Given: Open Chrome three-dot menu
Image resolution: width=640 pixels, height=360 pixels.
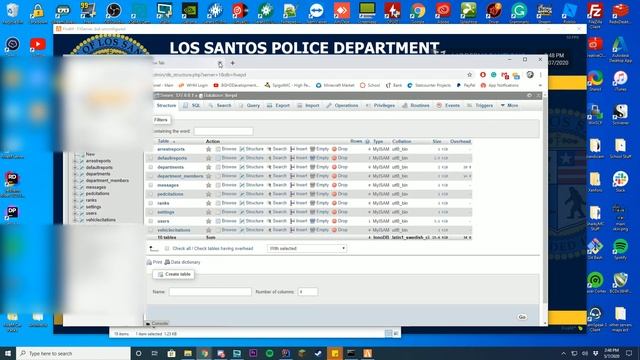Looking at the screenshot, I should click(540, 75).
